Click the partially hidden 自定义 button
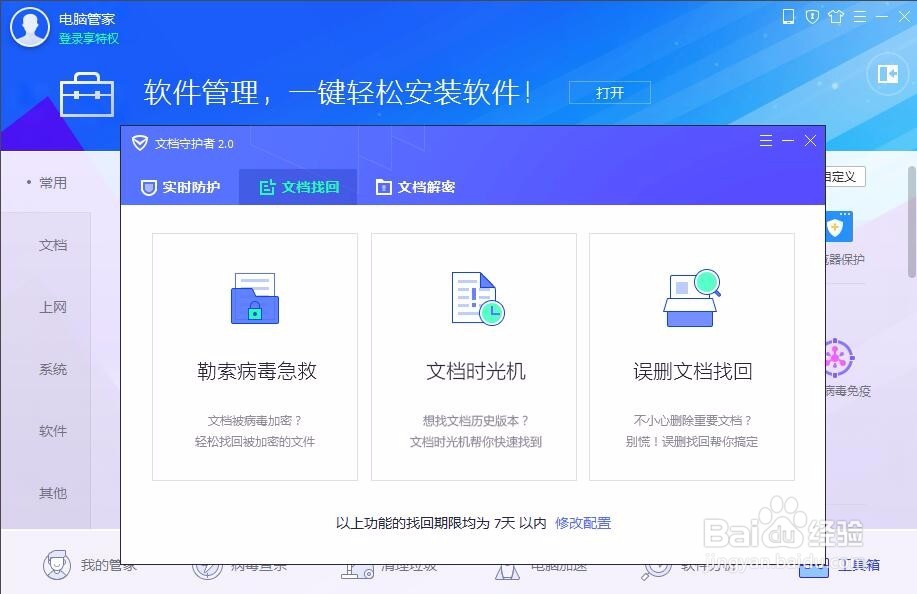Screen dimensions: 917x594 coord(845,177)
